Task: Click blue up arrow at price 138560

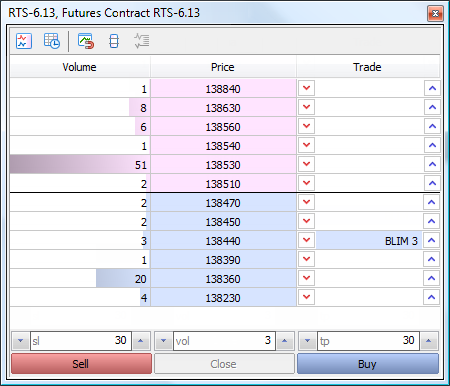Action: (432, 126)
